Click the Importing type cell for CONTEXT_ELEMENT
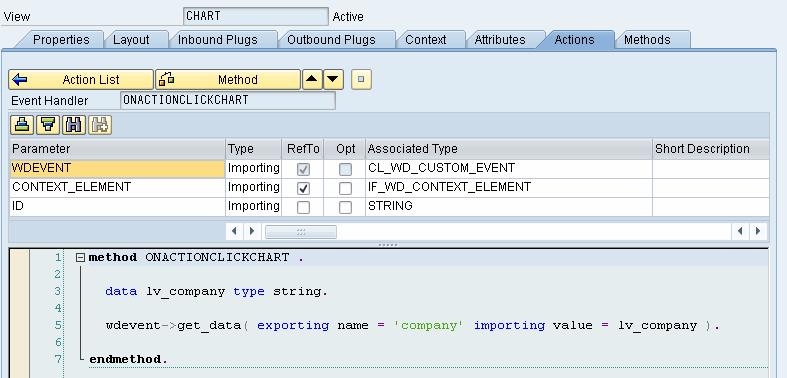The height and width of the screenshot is (378, 787). pos(253,187)
